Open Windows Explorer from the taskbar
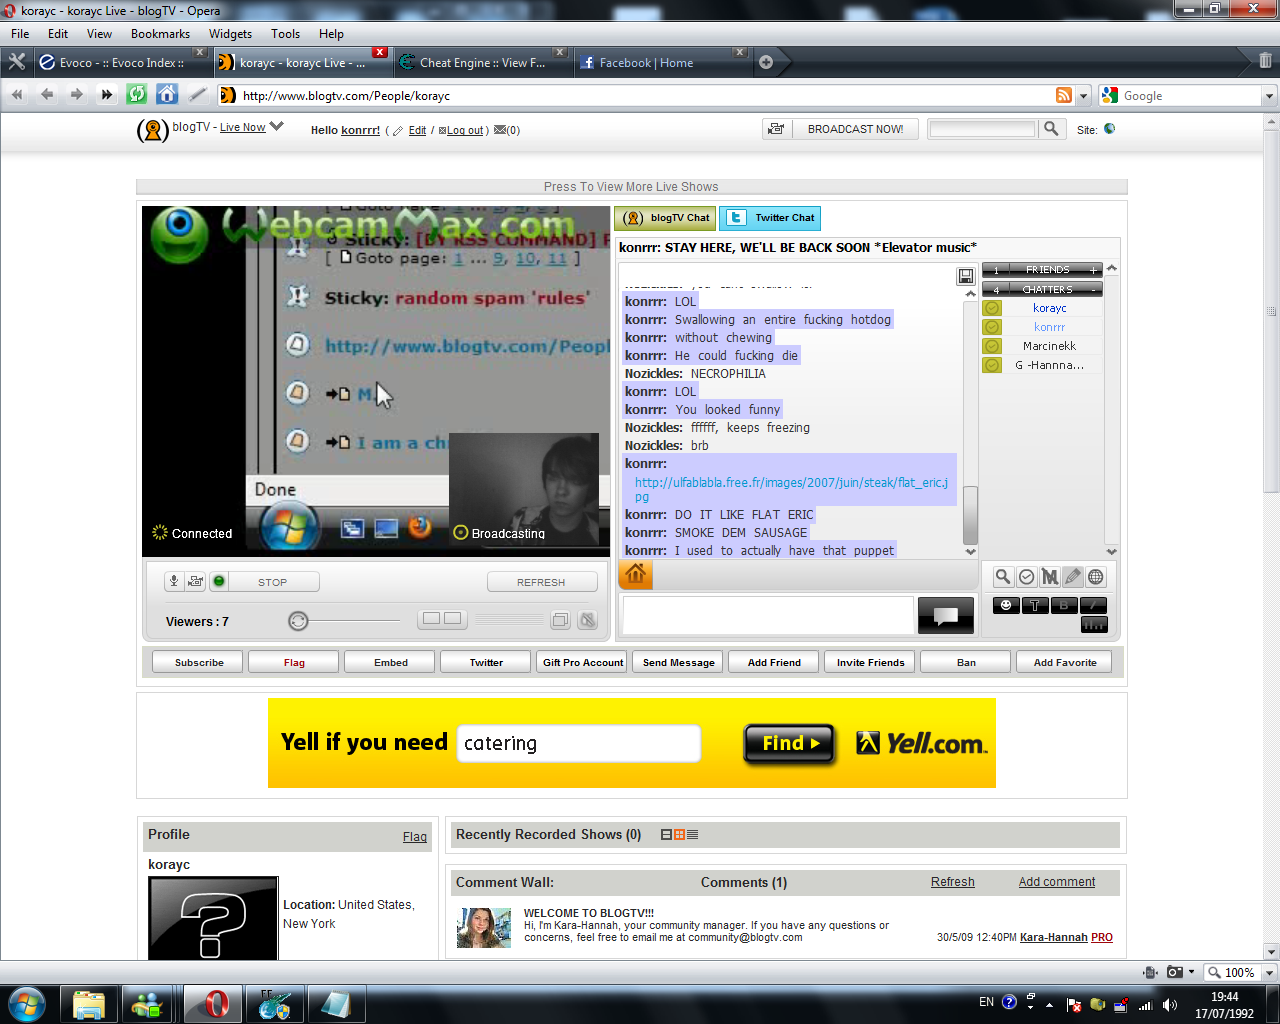The width and height of the screenshot is (1280, 1024). pyautogui.click(x=89, y=1004)
